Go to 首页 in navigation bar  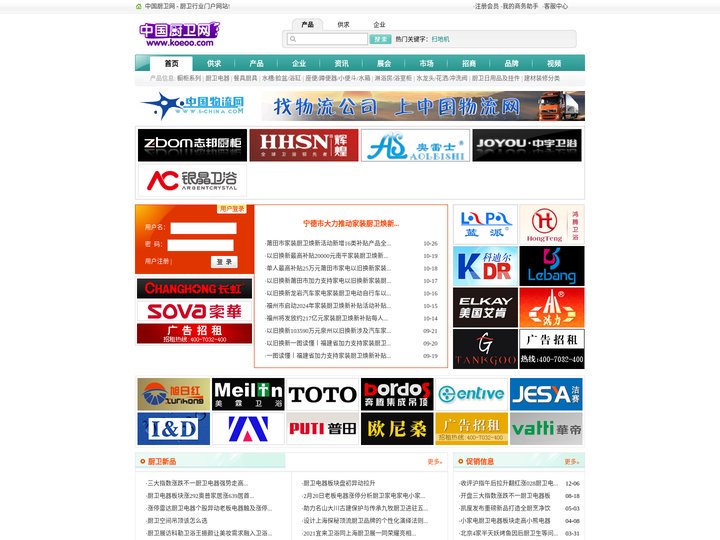[171, 63]
